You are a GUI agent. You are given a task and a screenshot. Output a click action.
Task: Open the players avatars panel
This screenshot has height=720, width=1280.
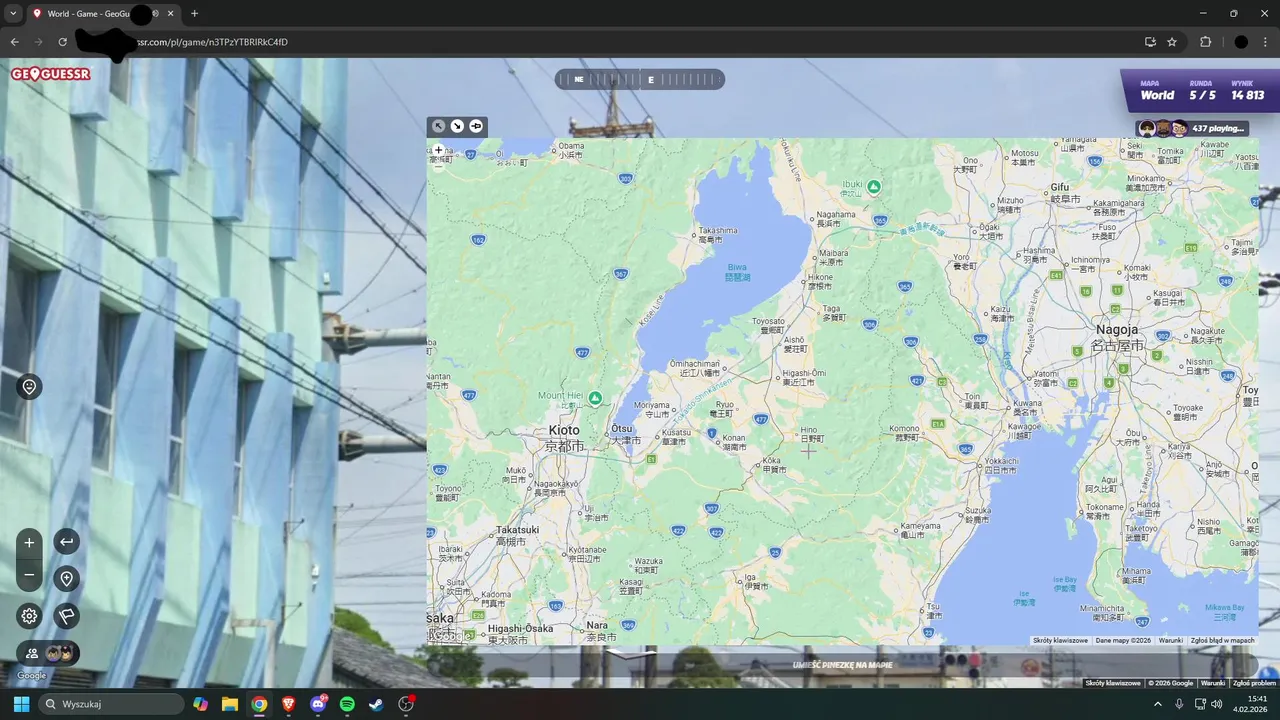click(x=48, y=653)
